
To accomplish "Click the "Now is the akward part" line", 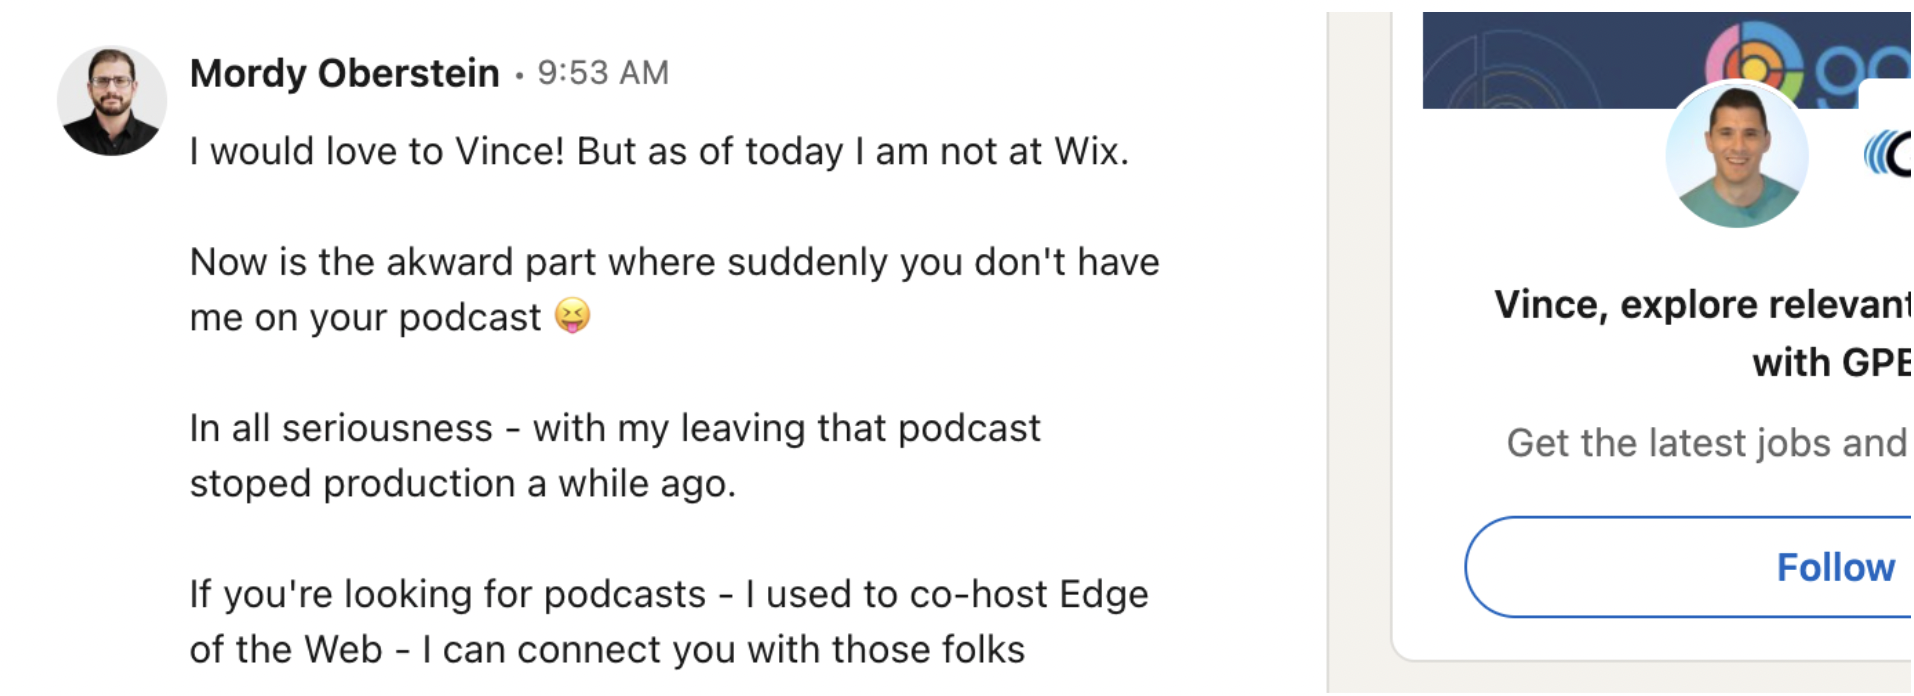I will (674, 262).
